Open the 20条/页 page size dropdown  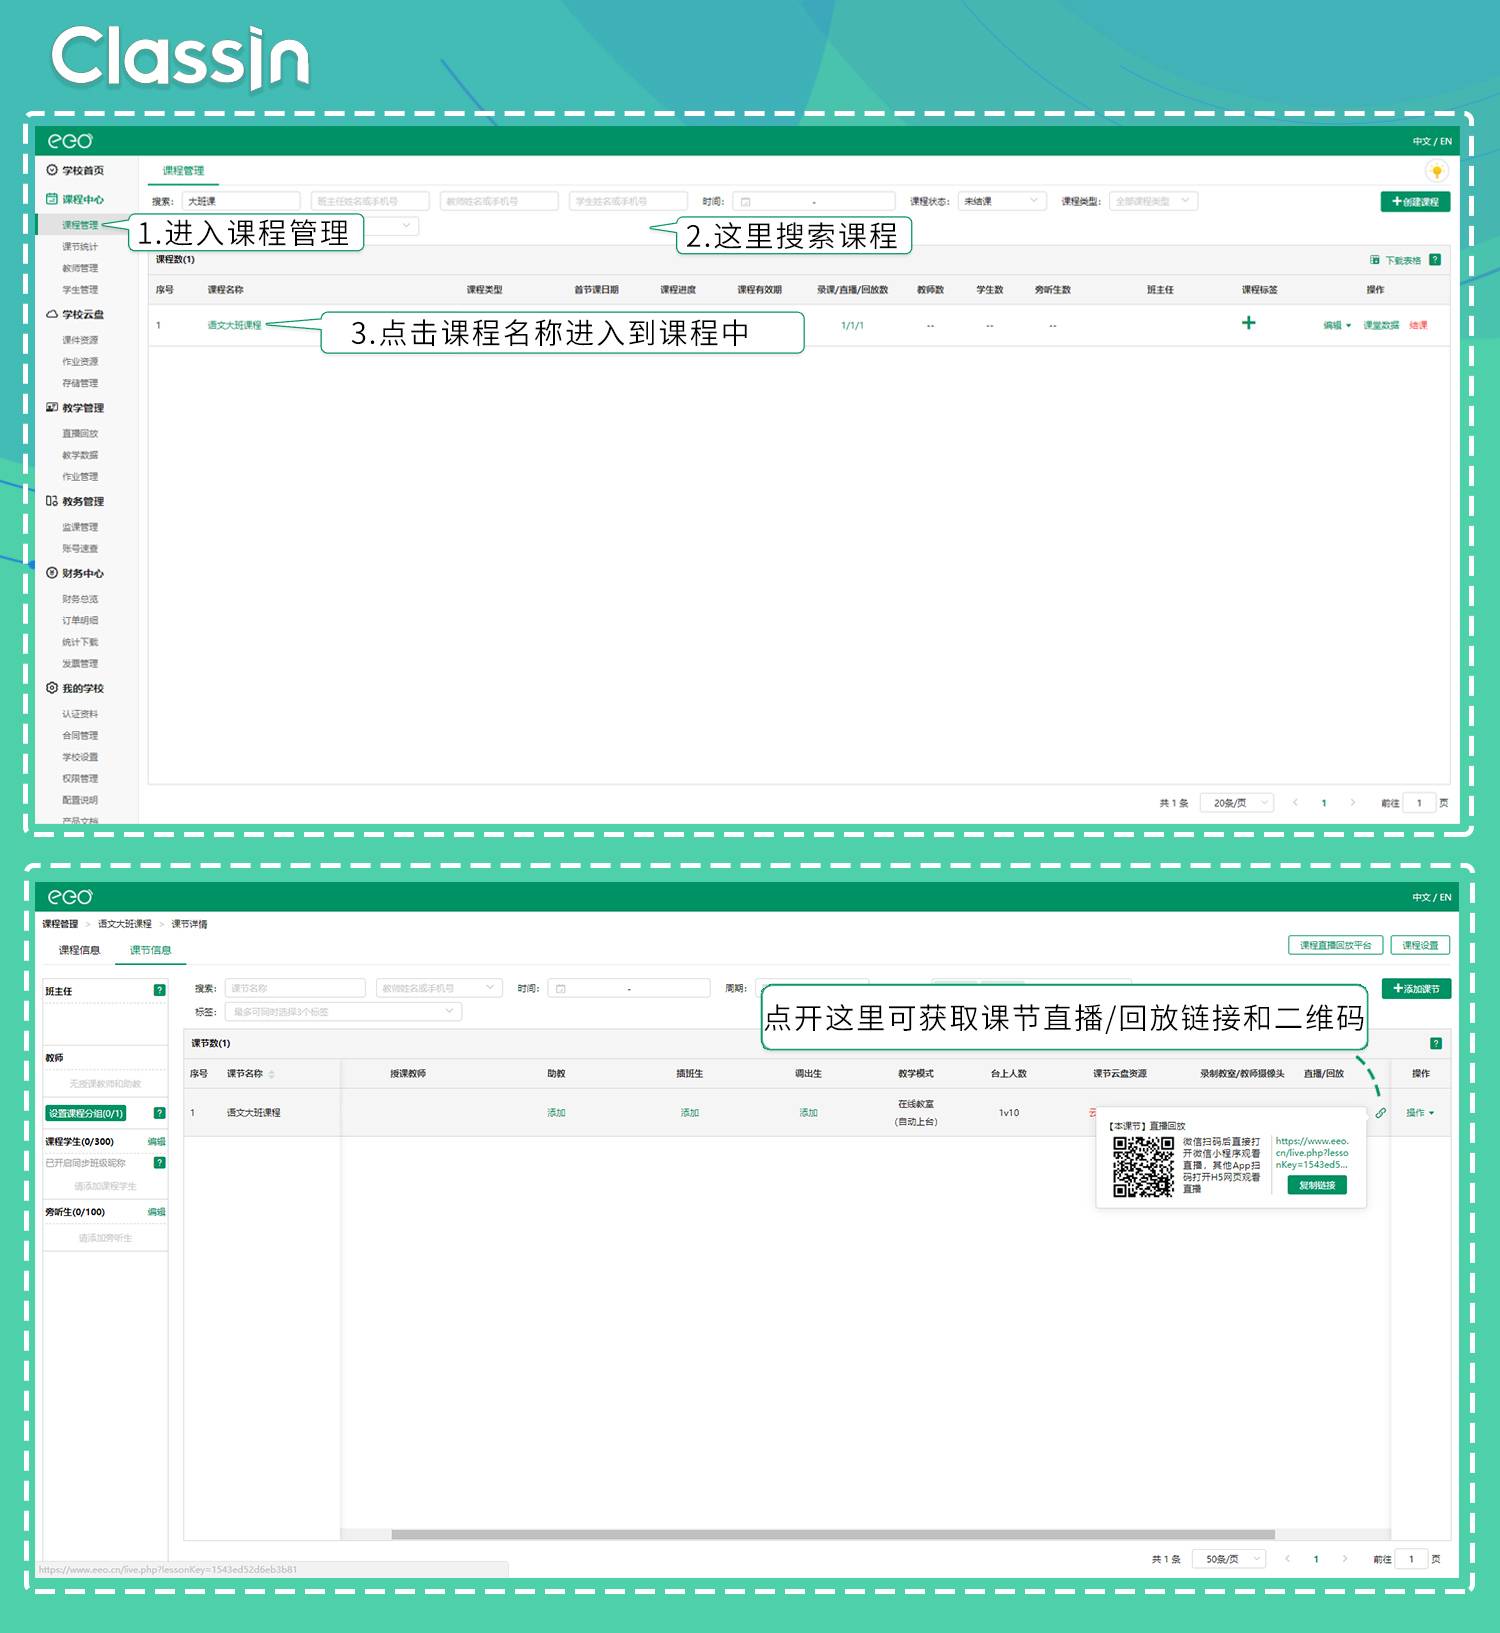(x=1237, y=803)
